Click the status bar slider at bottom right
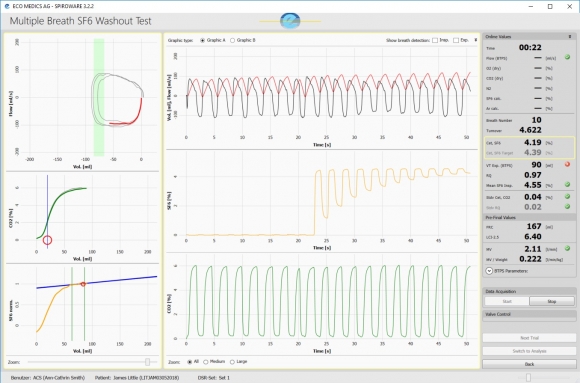The image size is (580, 383). 529,377
